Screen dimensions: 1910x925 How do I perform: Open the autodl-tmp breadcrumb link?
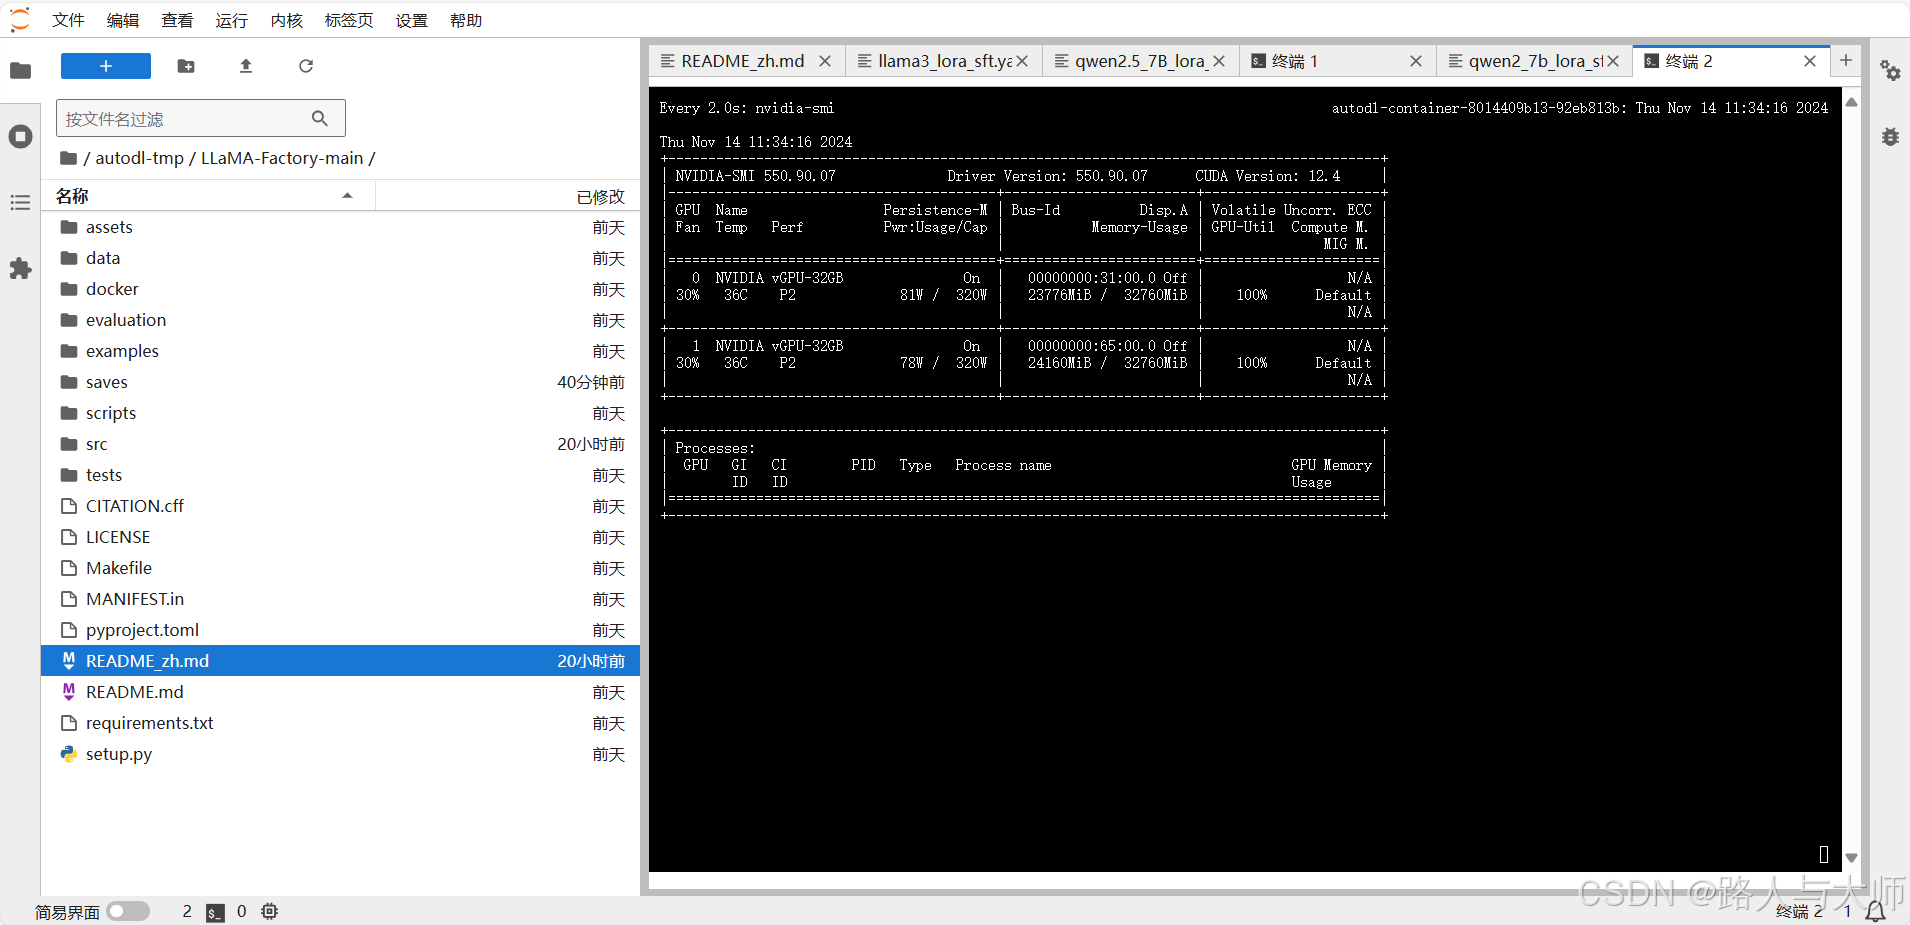point(140,158)
